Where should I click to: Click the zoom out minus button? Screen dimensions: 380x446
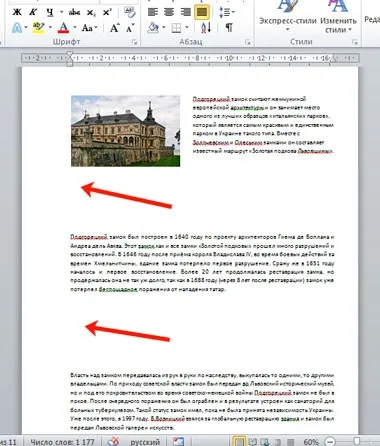click(x=330, y=442)
